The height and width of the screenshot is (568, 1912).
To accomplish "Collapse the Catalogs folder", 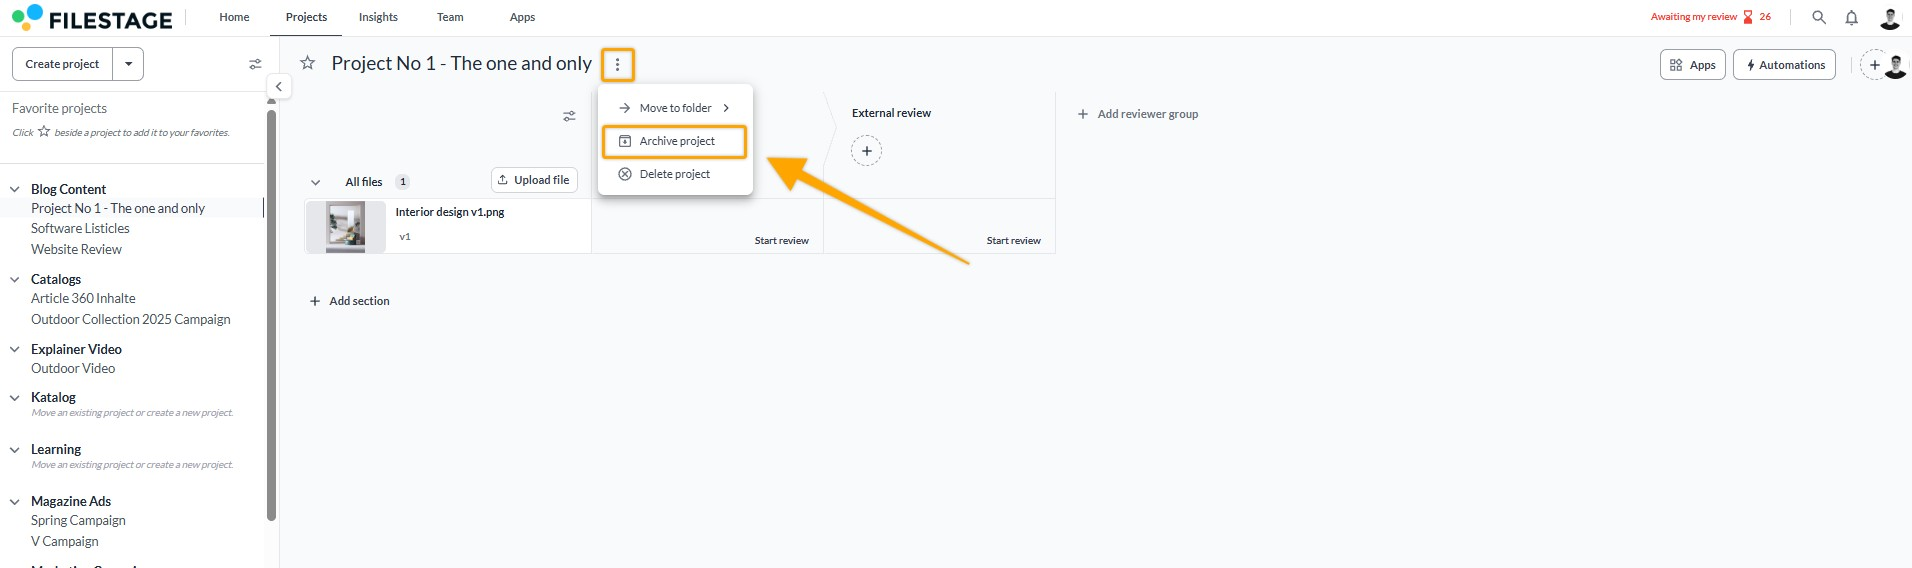I will point(15,279).
